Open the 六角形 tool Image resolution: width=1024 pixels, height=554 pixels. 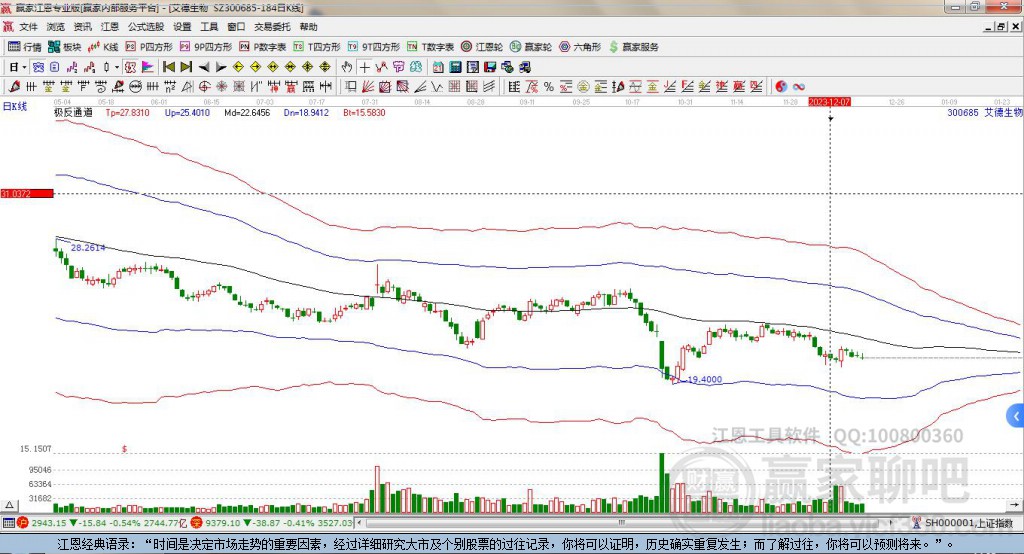point(580,47)
